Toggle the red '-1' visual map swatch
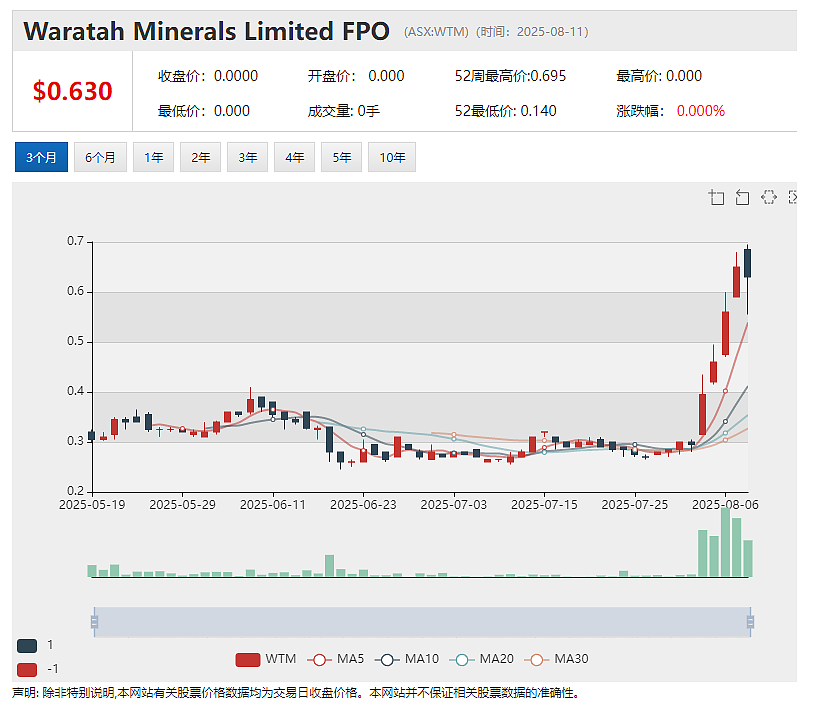The image size is (816, 714). pos(27,670)
